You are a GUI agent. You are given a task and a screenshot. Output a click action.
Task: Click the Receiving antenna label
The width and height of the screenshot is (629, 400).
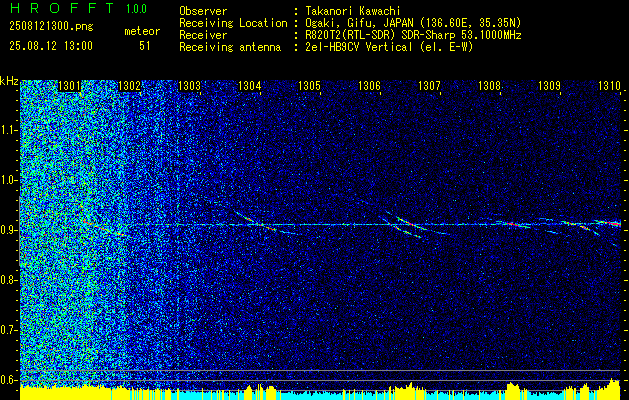point(230,47)
